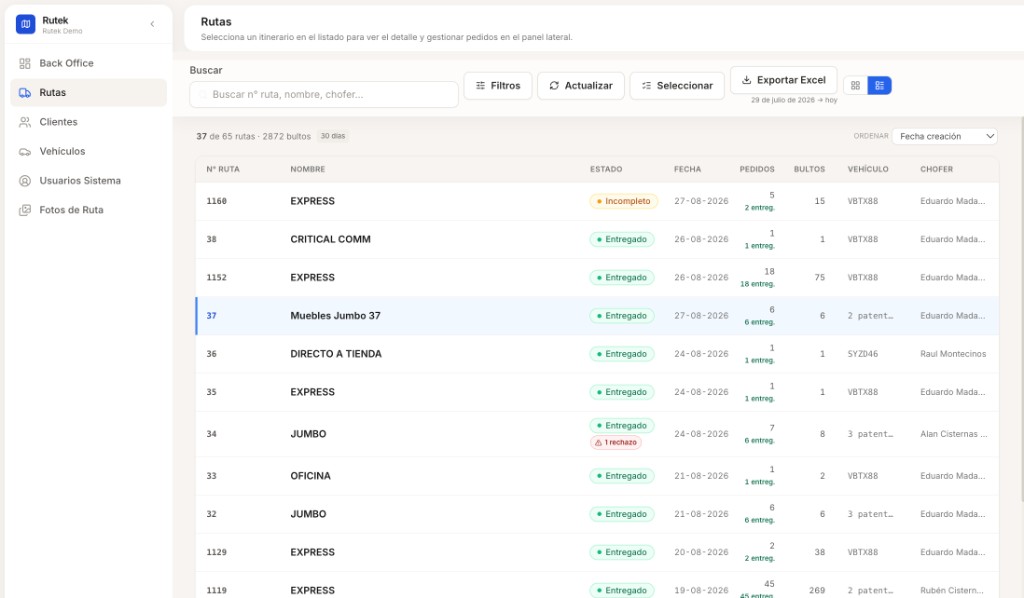1024x598 pixels.
Task: Open route number 1129
Action: tap(597, 552)
